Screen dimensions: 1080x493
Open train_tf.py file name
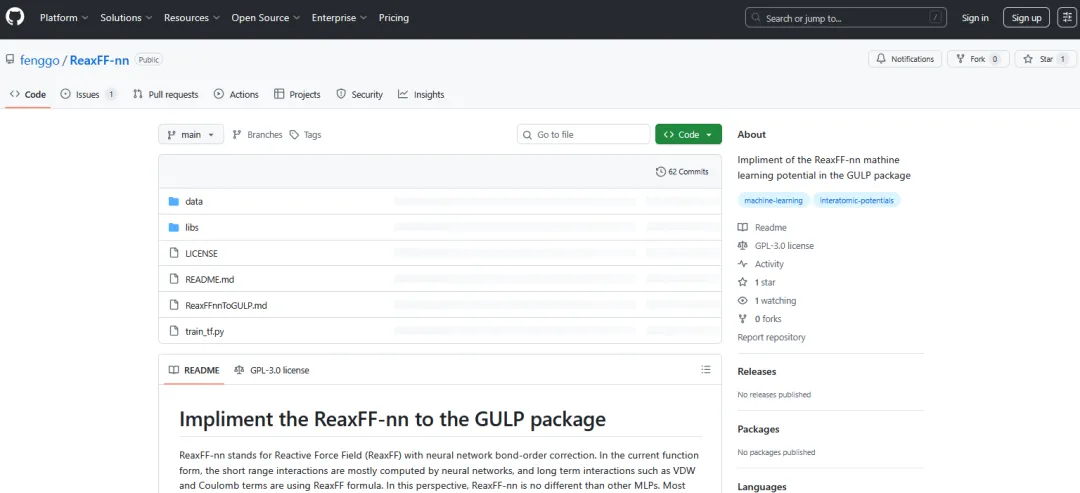[x=205, y=331]
